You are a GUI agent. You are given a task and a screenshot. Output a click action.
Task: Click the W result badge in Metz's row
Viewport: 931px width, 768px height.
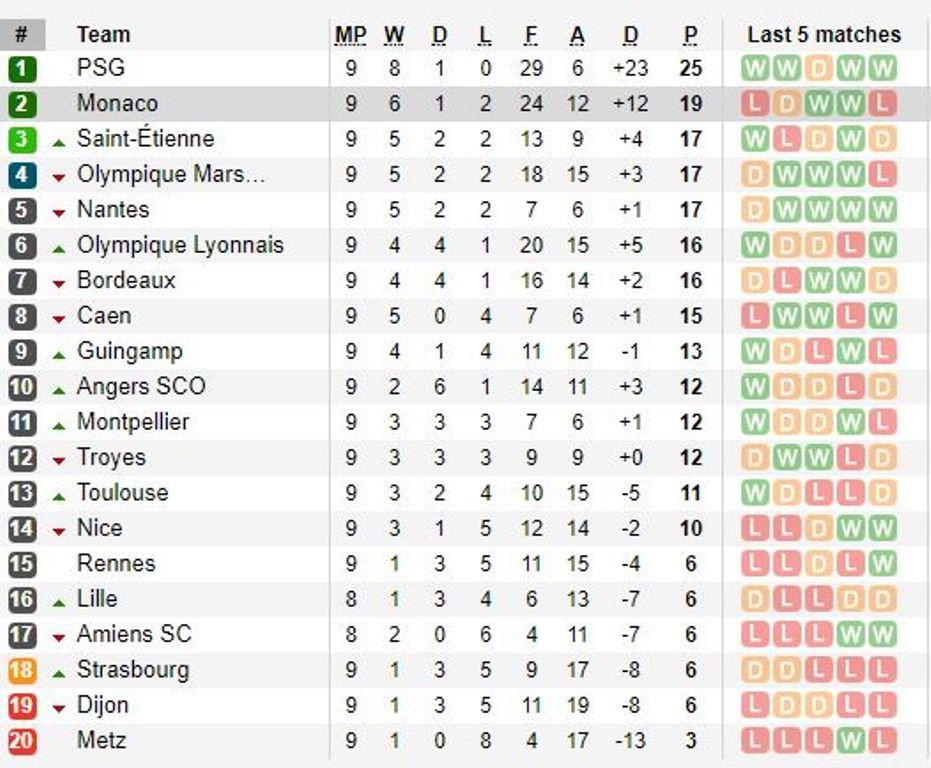(x=850, y=741)
